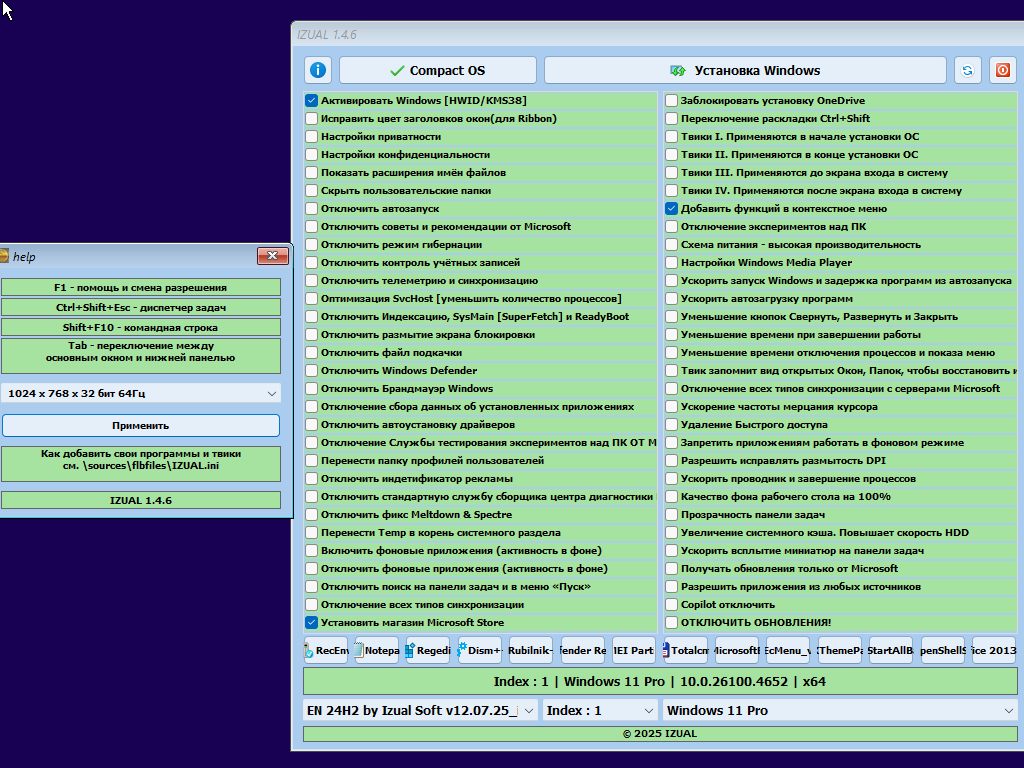Check Отключение всех типов синхронизации
1024x768 pixels.
(312, 605)
